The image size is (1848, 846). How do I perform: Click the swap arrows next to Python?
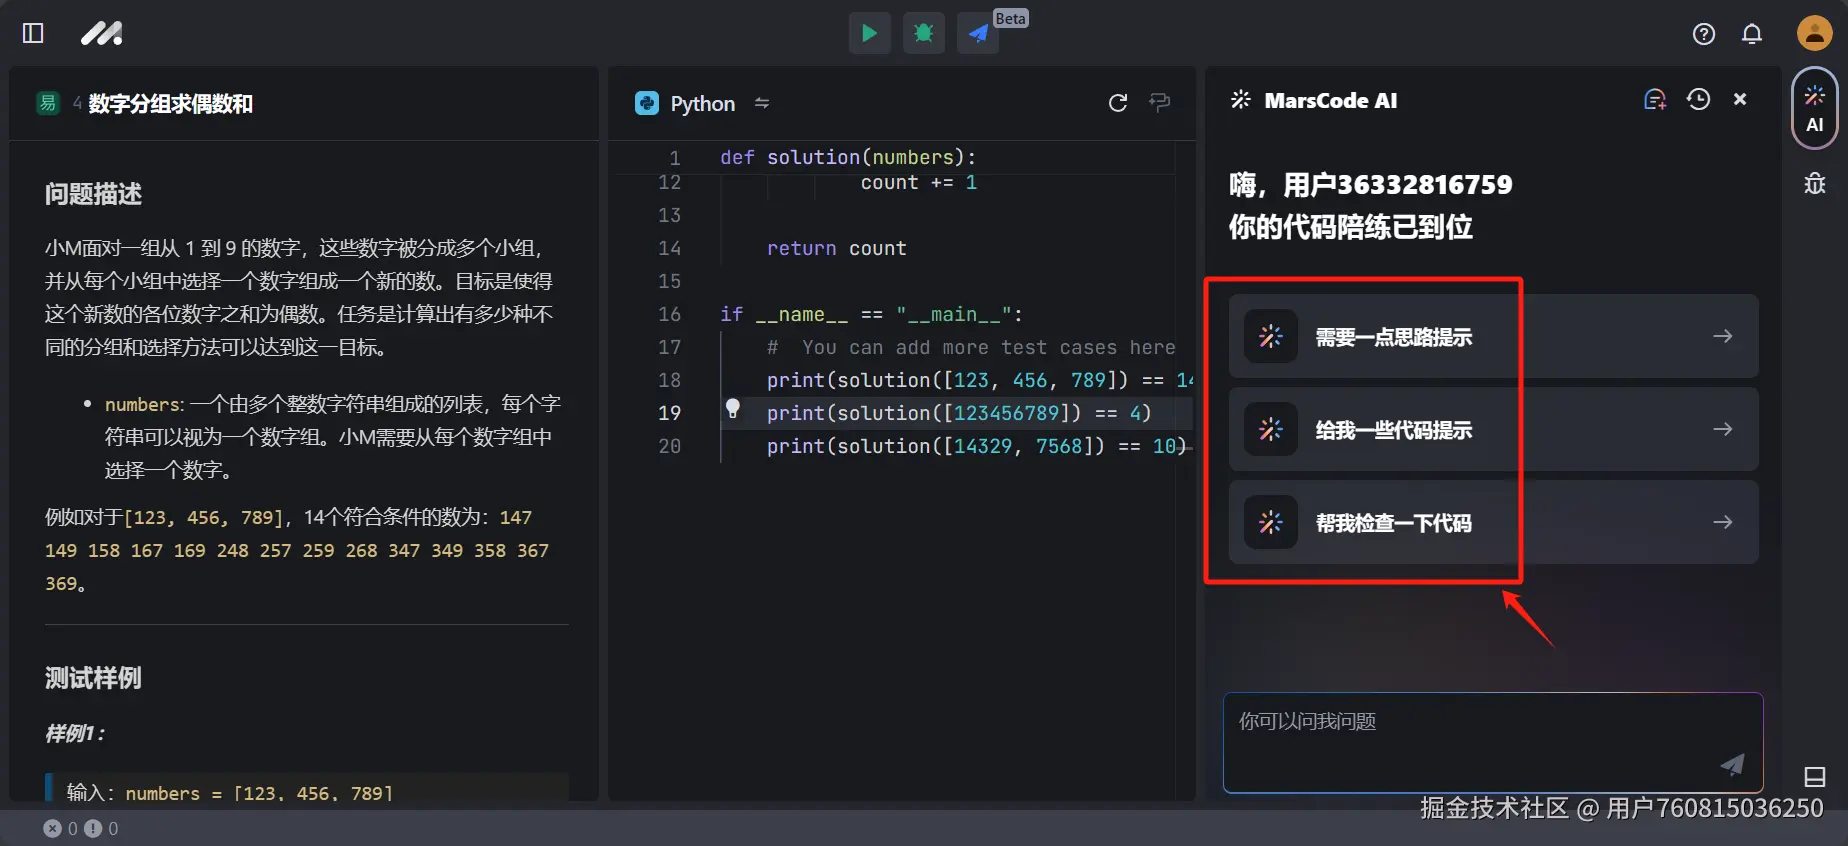[762, 103]
